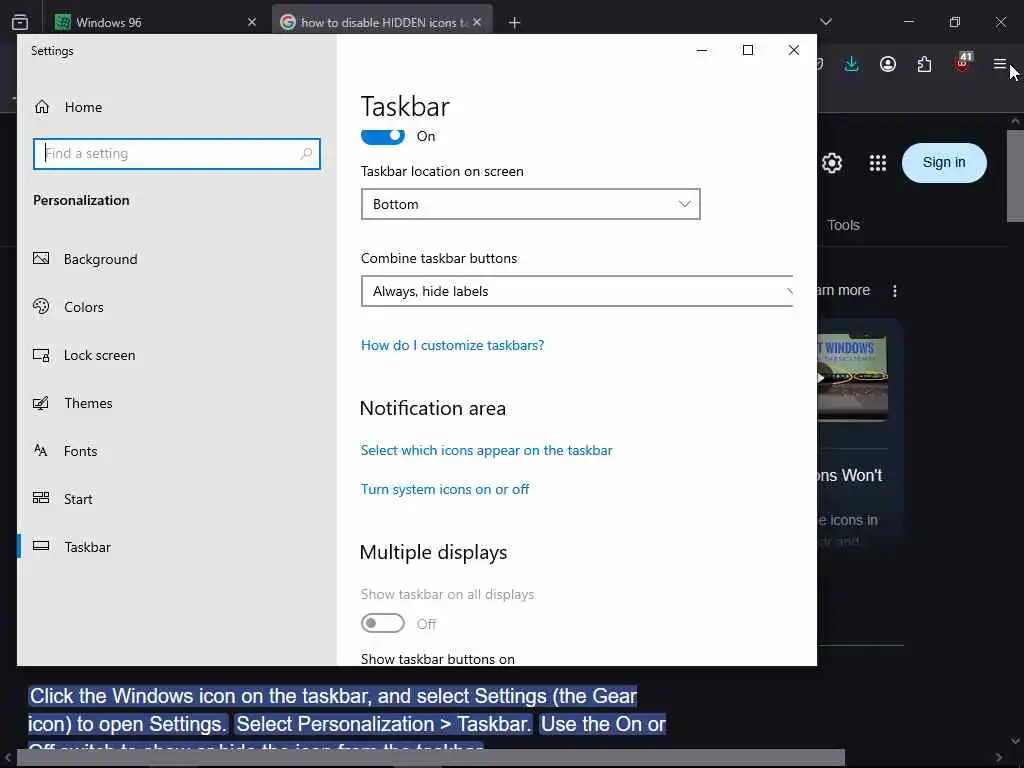The width and height of the screenshot is (1024, 768).
Task: Minimize the Settings window
Action: tap(702, 50)
